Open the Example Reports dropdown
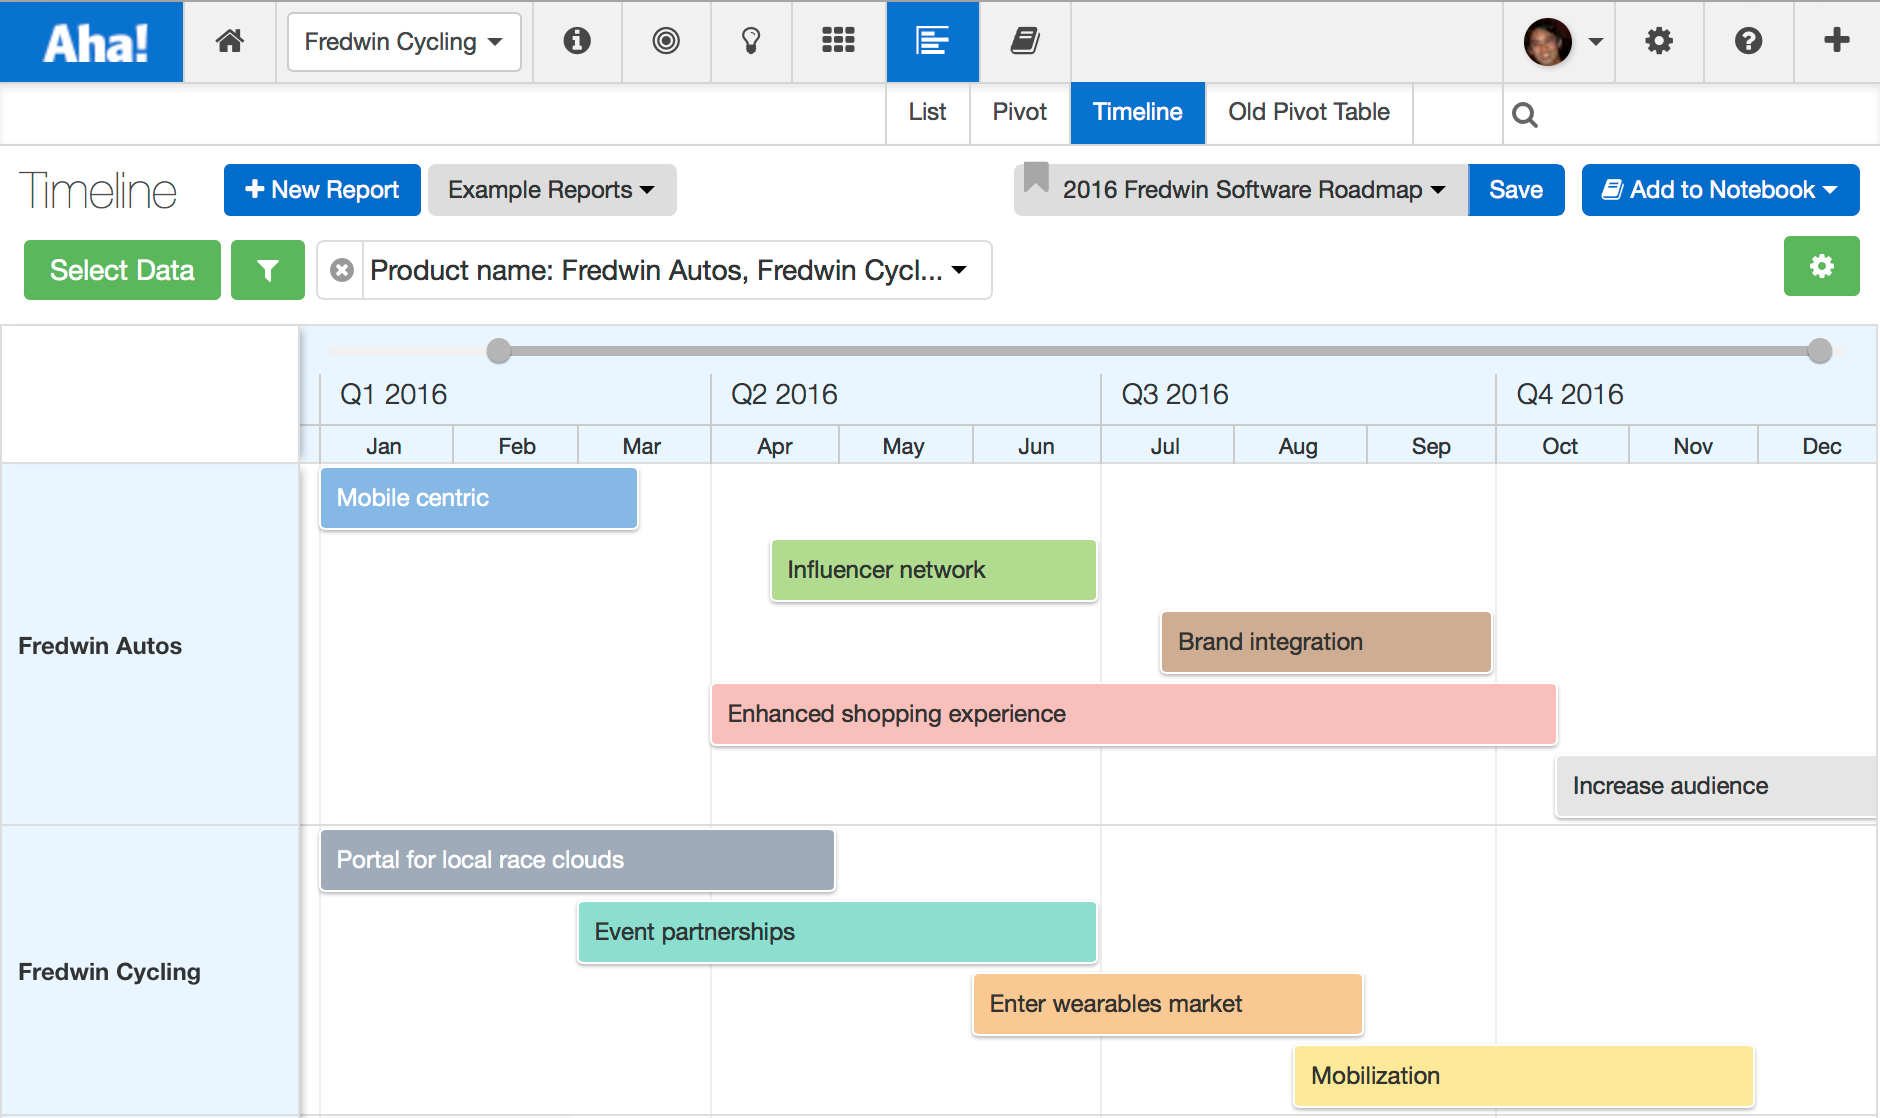 click(x=552, y=190)
